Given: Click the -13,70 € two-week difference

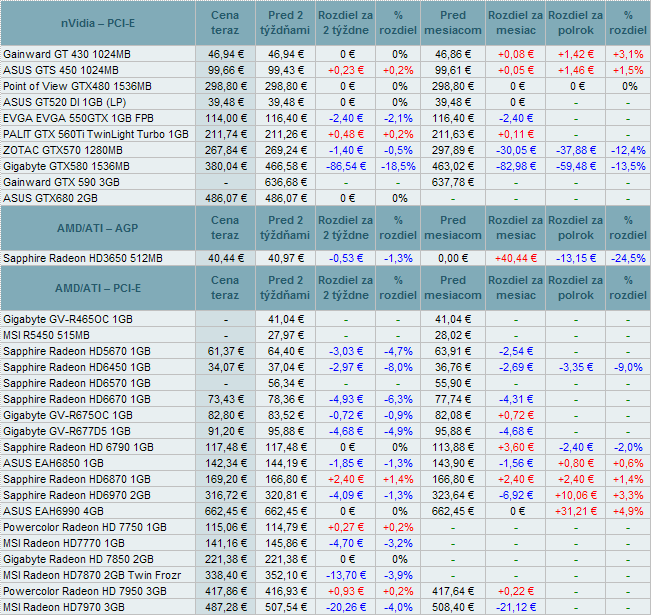Looking at the screenshot, I should tap(346, 575).
